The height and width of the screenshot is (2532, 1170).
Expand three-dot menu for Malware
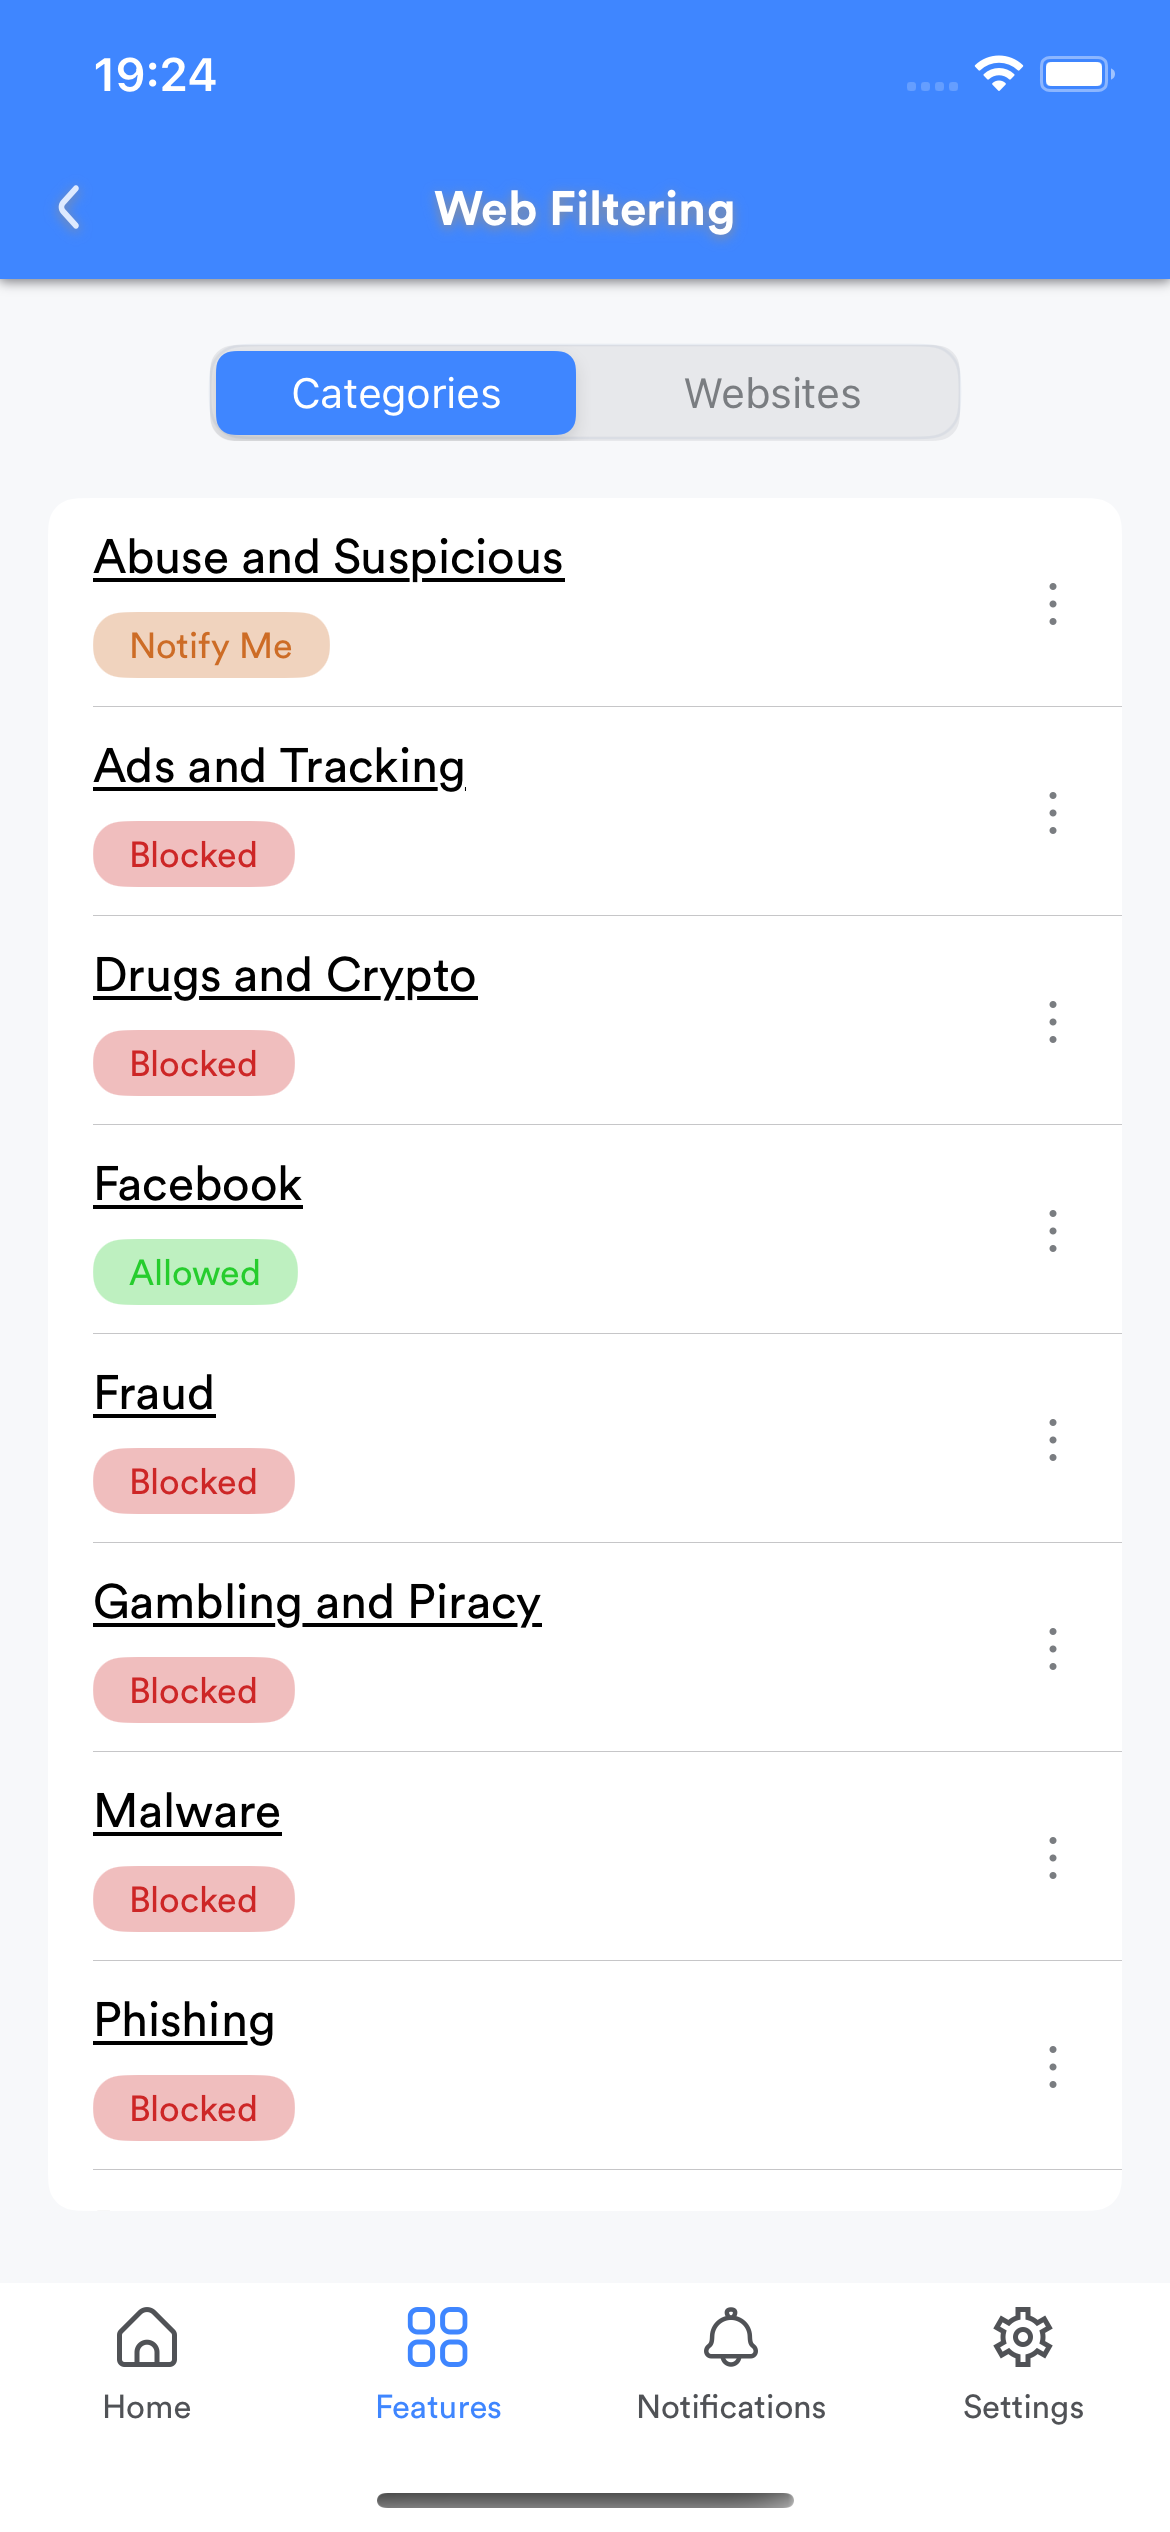[1052, 1858]
